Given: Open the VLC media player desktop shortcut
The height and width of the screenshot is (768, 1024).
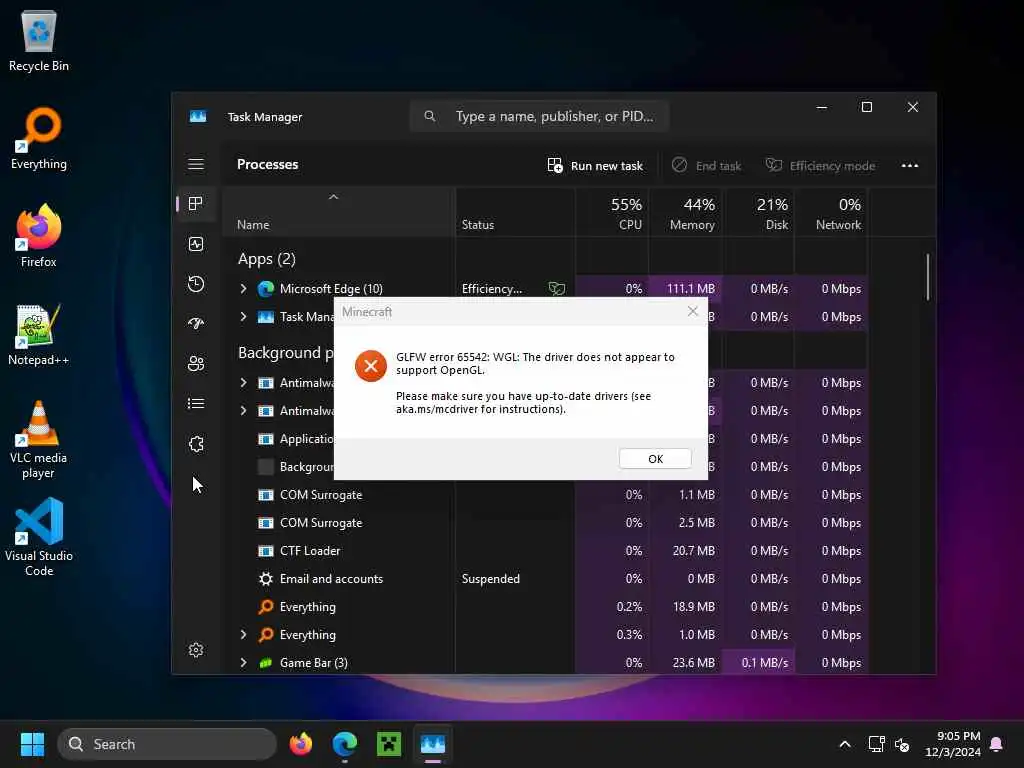Looking at the screenshot, I should pyautogui.click(x=39, y=440).
